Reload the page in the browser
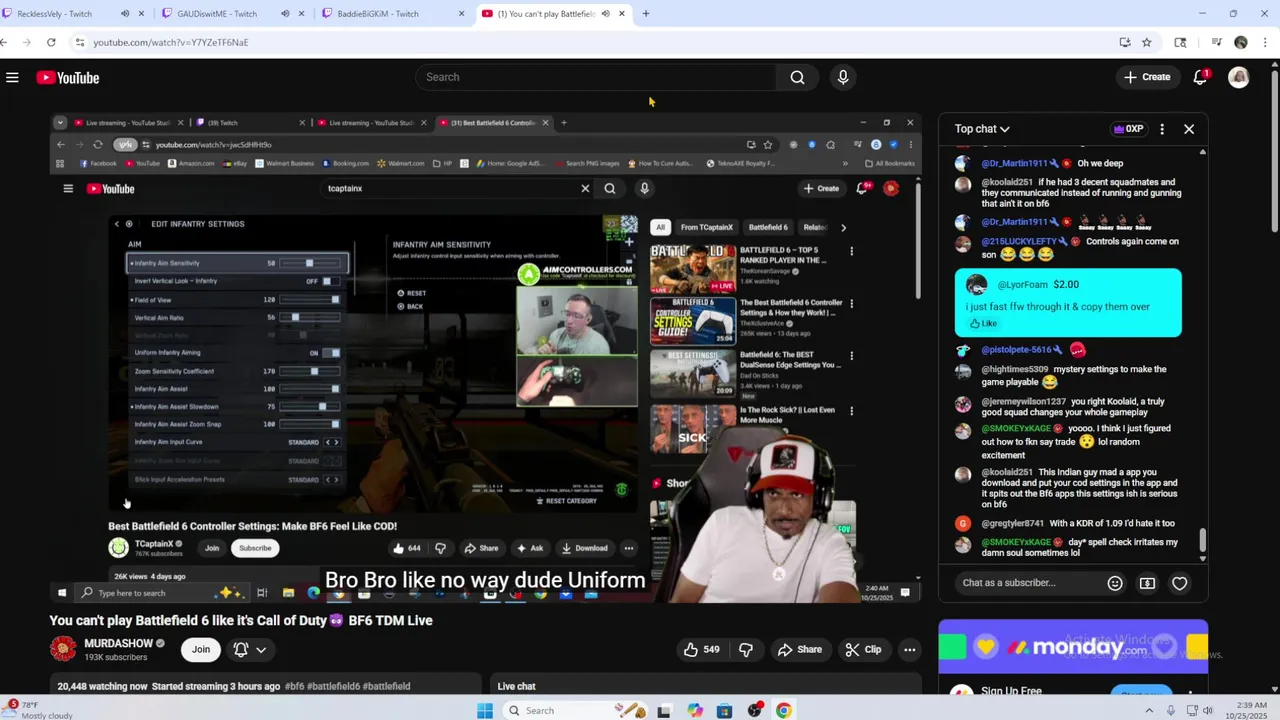This screenshot has width=1280, height=720. point(51,42)
